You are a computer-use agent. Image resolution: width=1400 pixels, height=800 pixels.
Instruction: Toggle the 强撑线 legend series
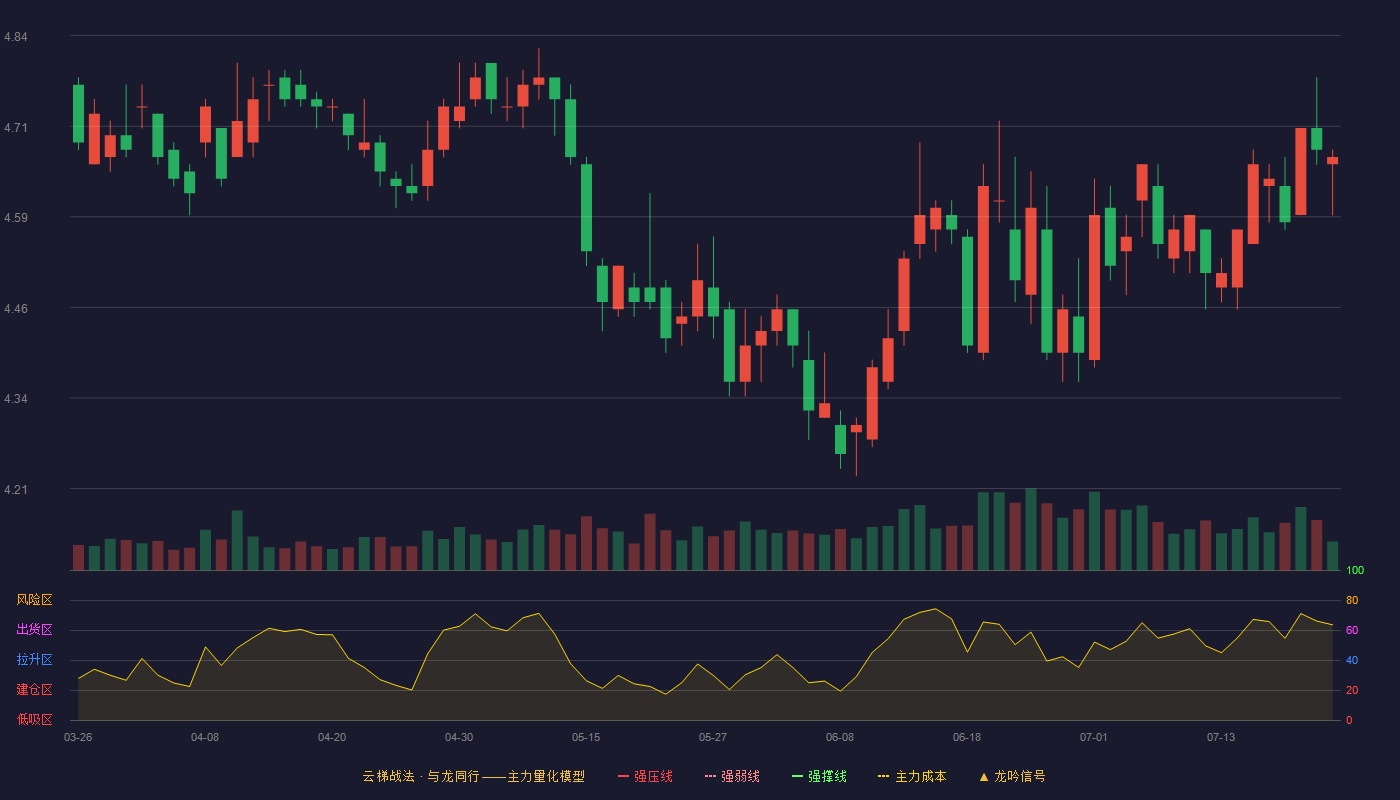(x=819, y=776)
